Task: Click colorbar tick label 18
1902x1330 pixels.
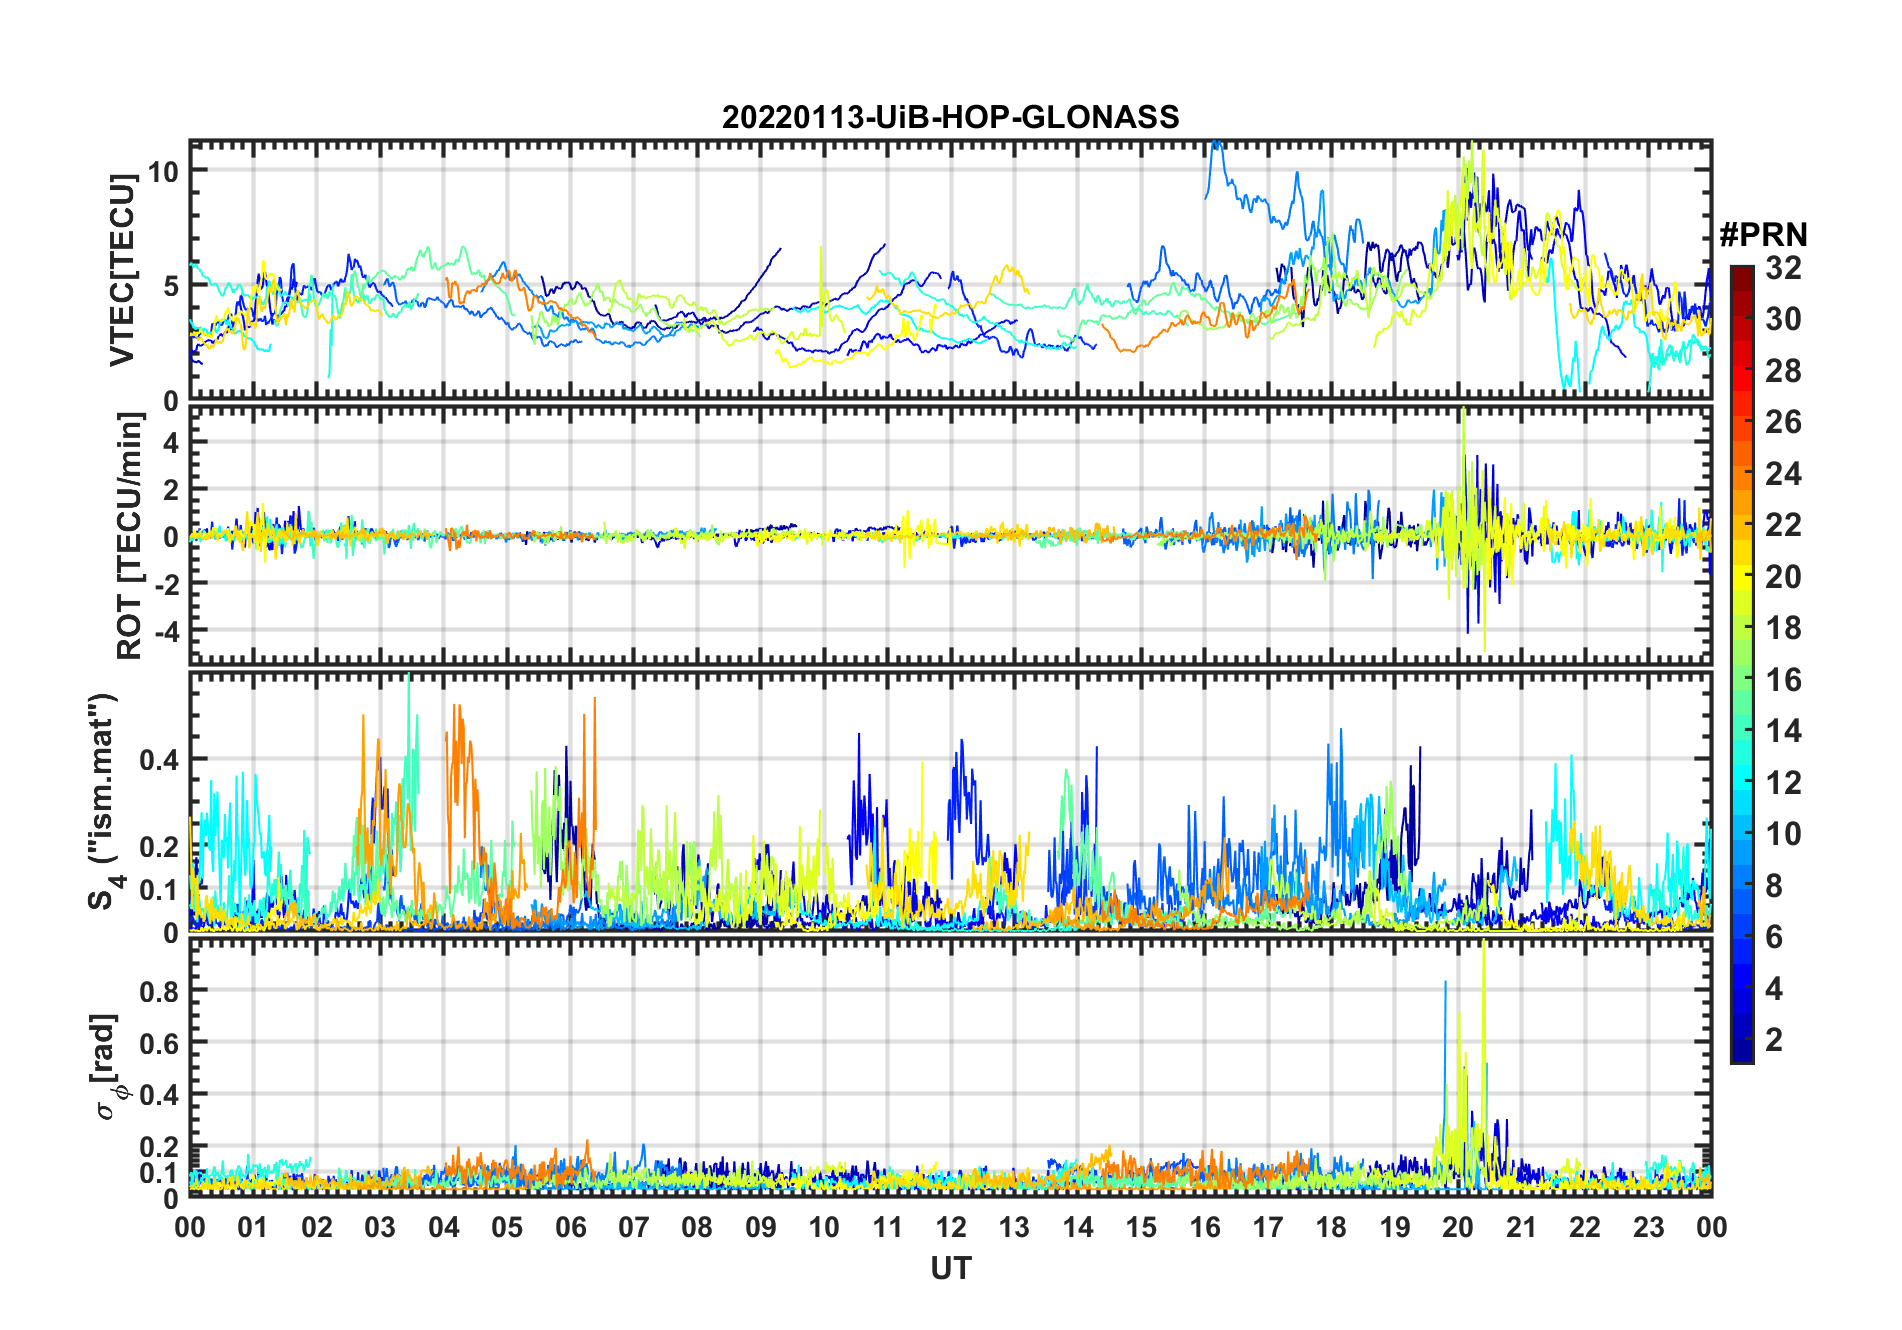Action: (x=1783, y=627)
